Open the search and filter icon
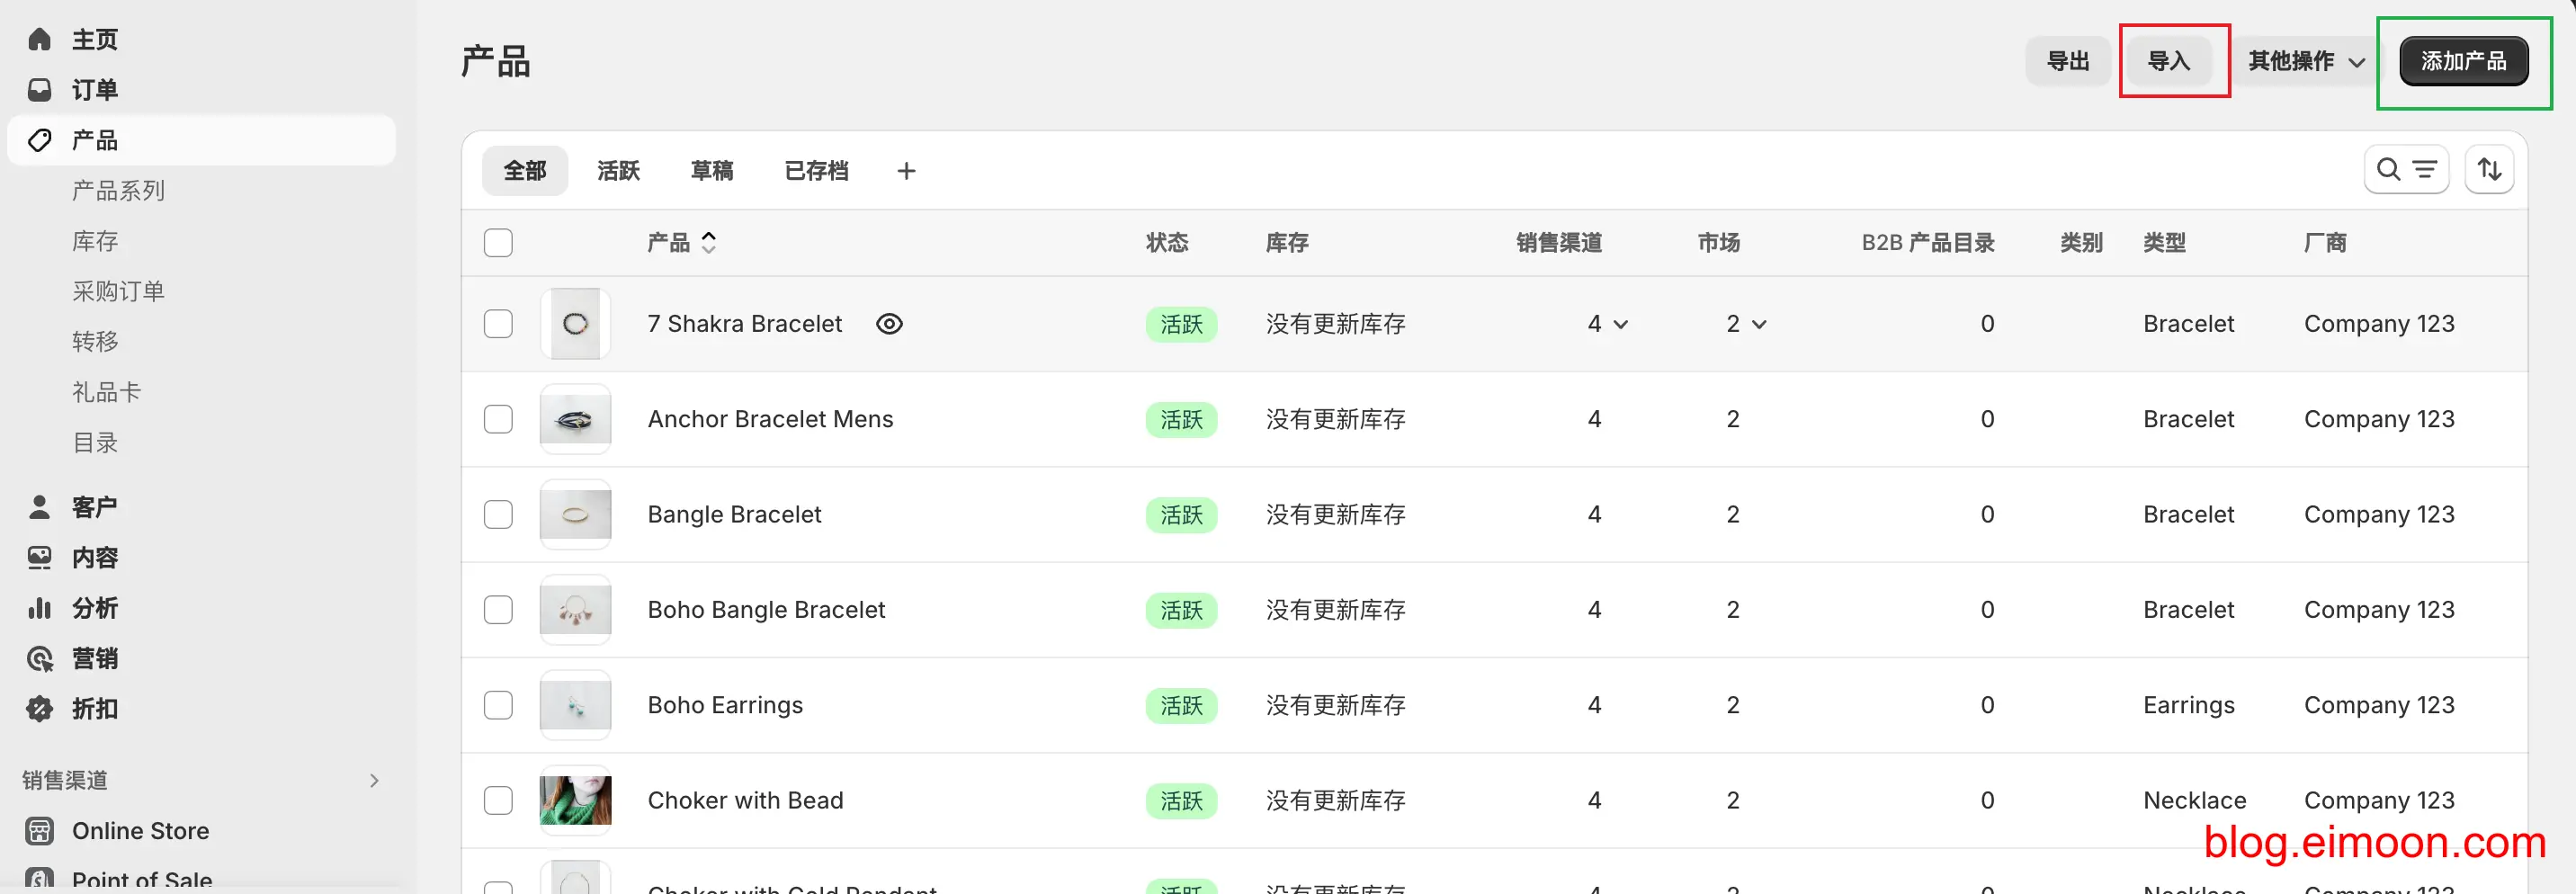The width and height of the screenshot is (2576, 894). 2405,170
